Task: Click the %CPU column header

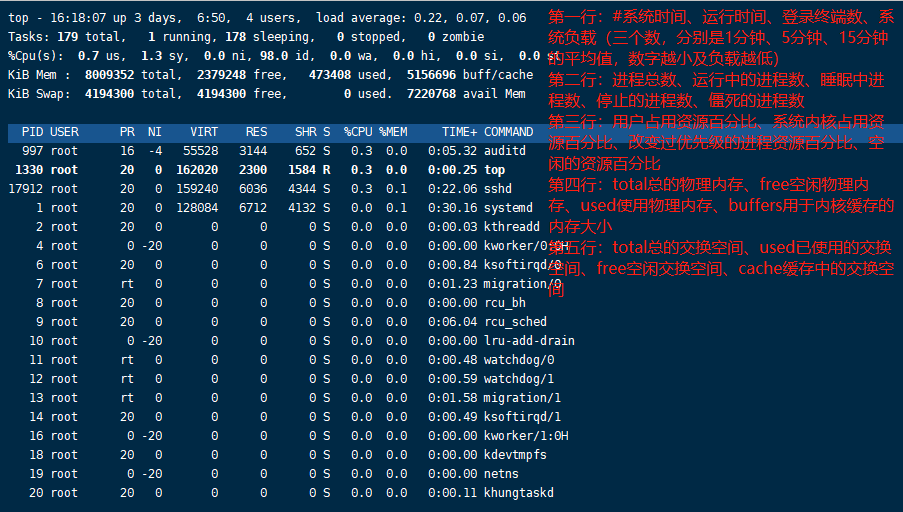Action: point(358,132)
